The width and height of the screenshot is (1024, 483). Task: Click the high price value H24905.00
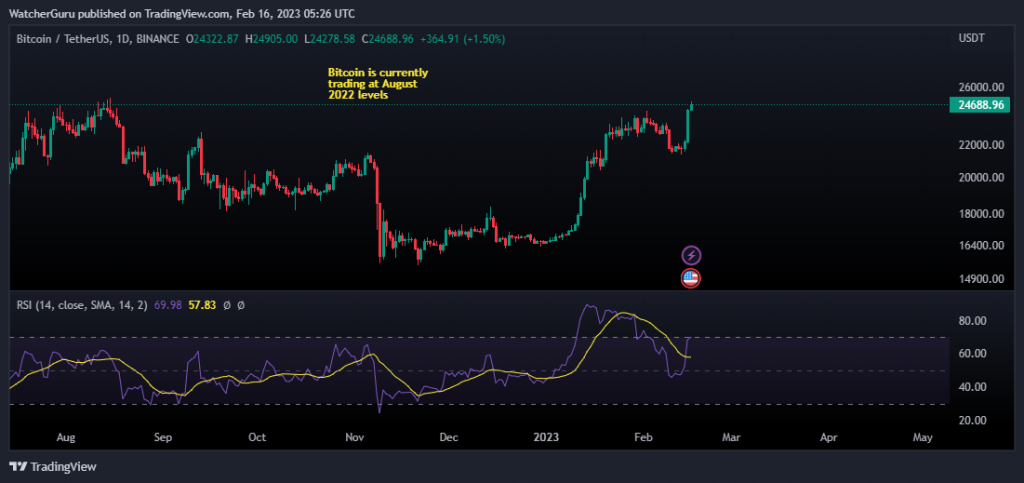(x=272, y=39)
